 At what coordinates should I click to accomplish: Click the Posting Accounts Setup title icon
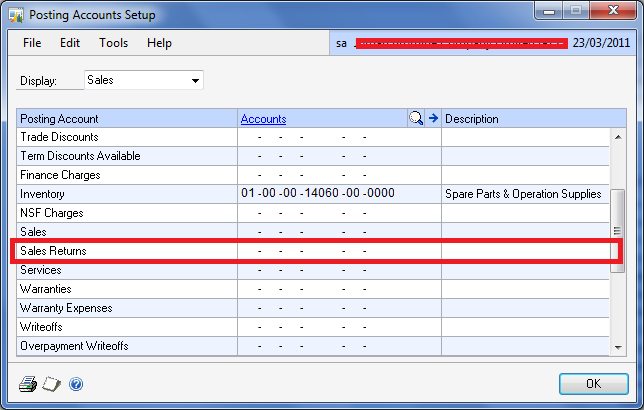pyautogui.click(x=16, y=16)
